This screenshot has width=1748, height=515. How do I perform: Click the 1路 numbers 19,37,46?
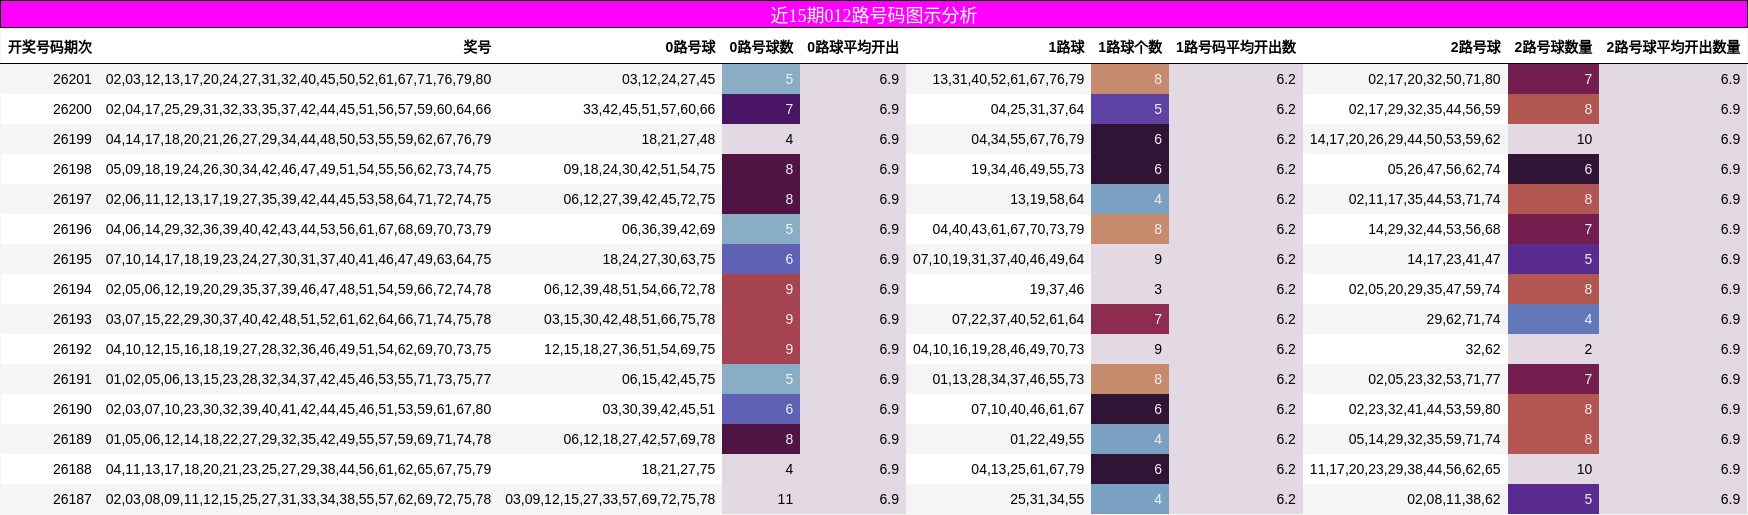(x=1057, y=289)
